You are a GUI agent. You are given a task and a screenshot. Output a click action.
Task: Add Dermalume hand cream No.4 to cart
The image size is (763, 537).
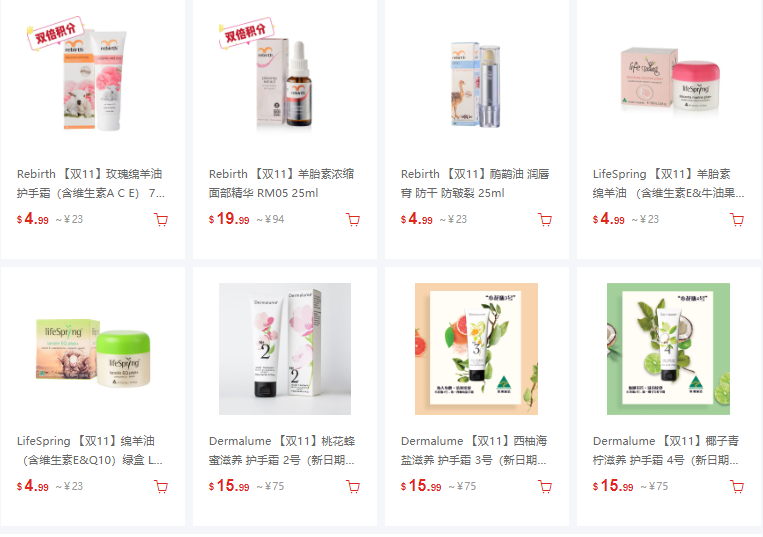(x=737, y=487)
